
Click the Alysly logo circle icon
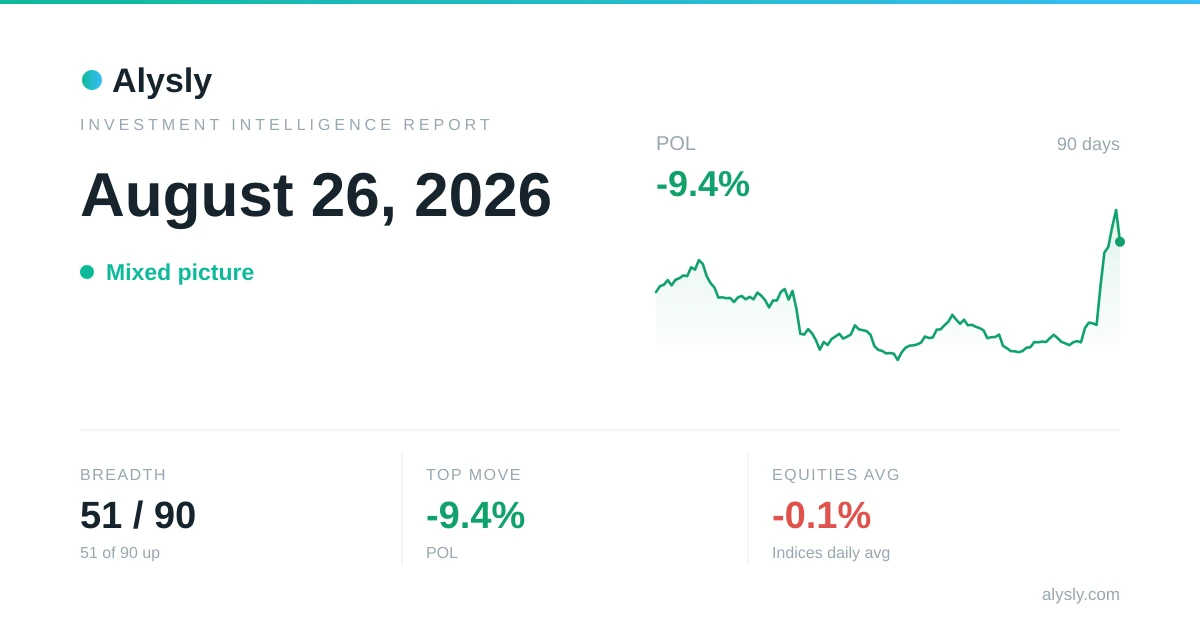coord(92,80)
